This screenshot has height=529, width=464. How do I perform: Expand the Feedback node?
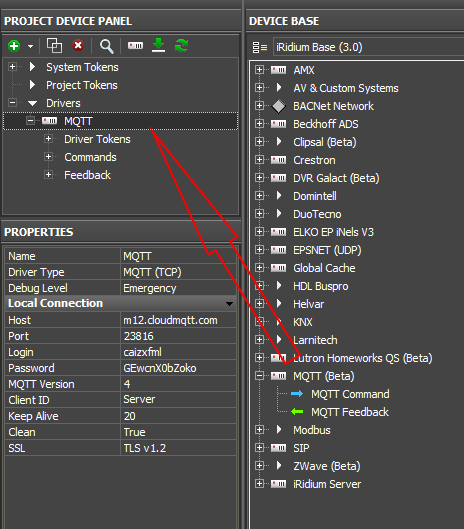pyautogui.click(x=49, y=174)
